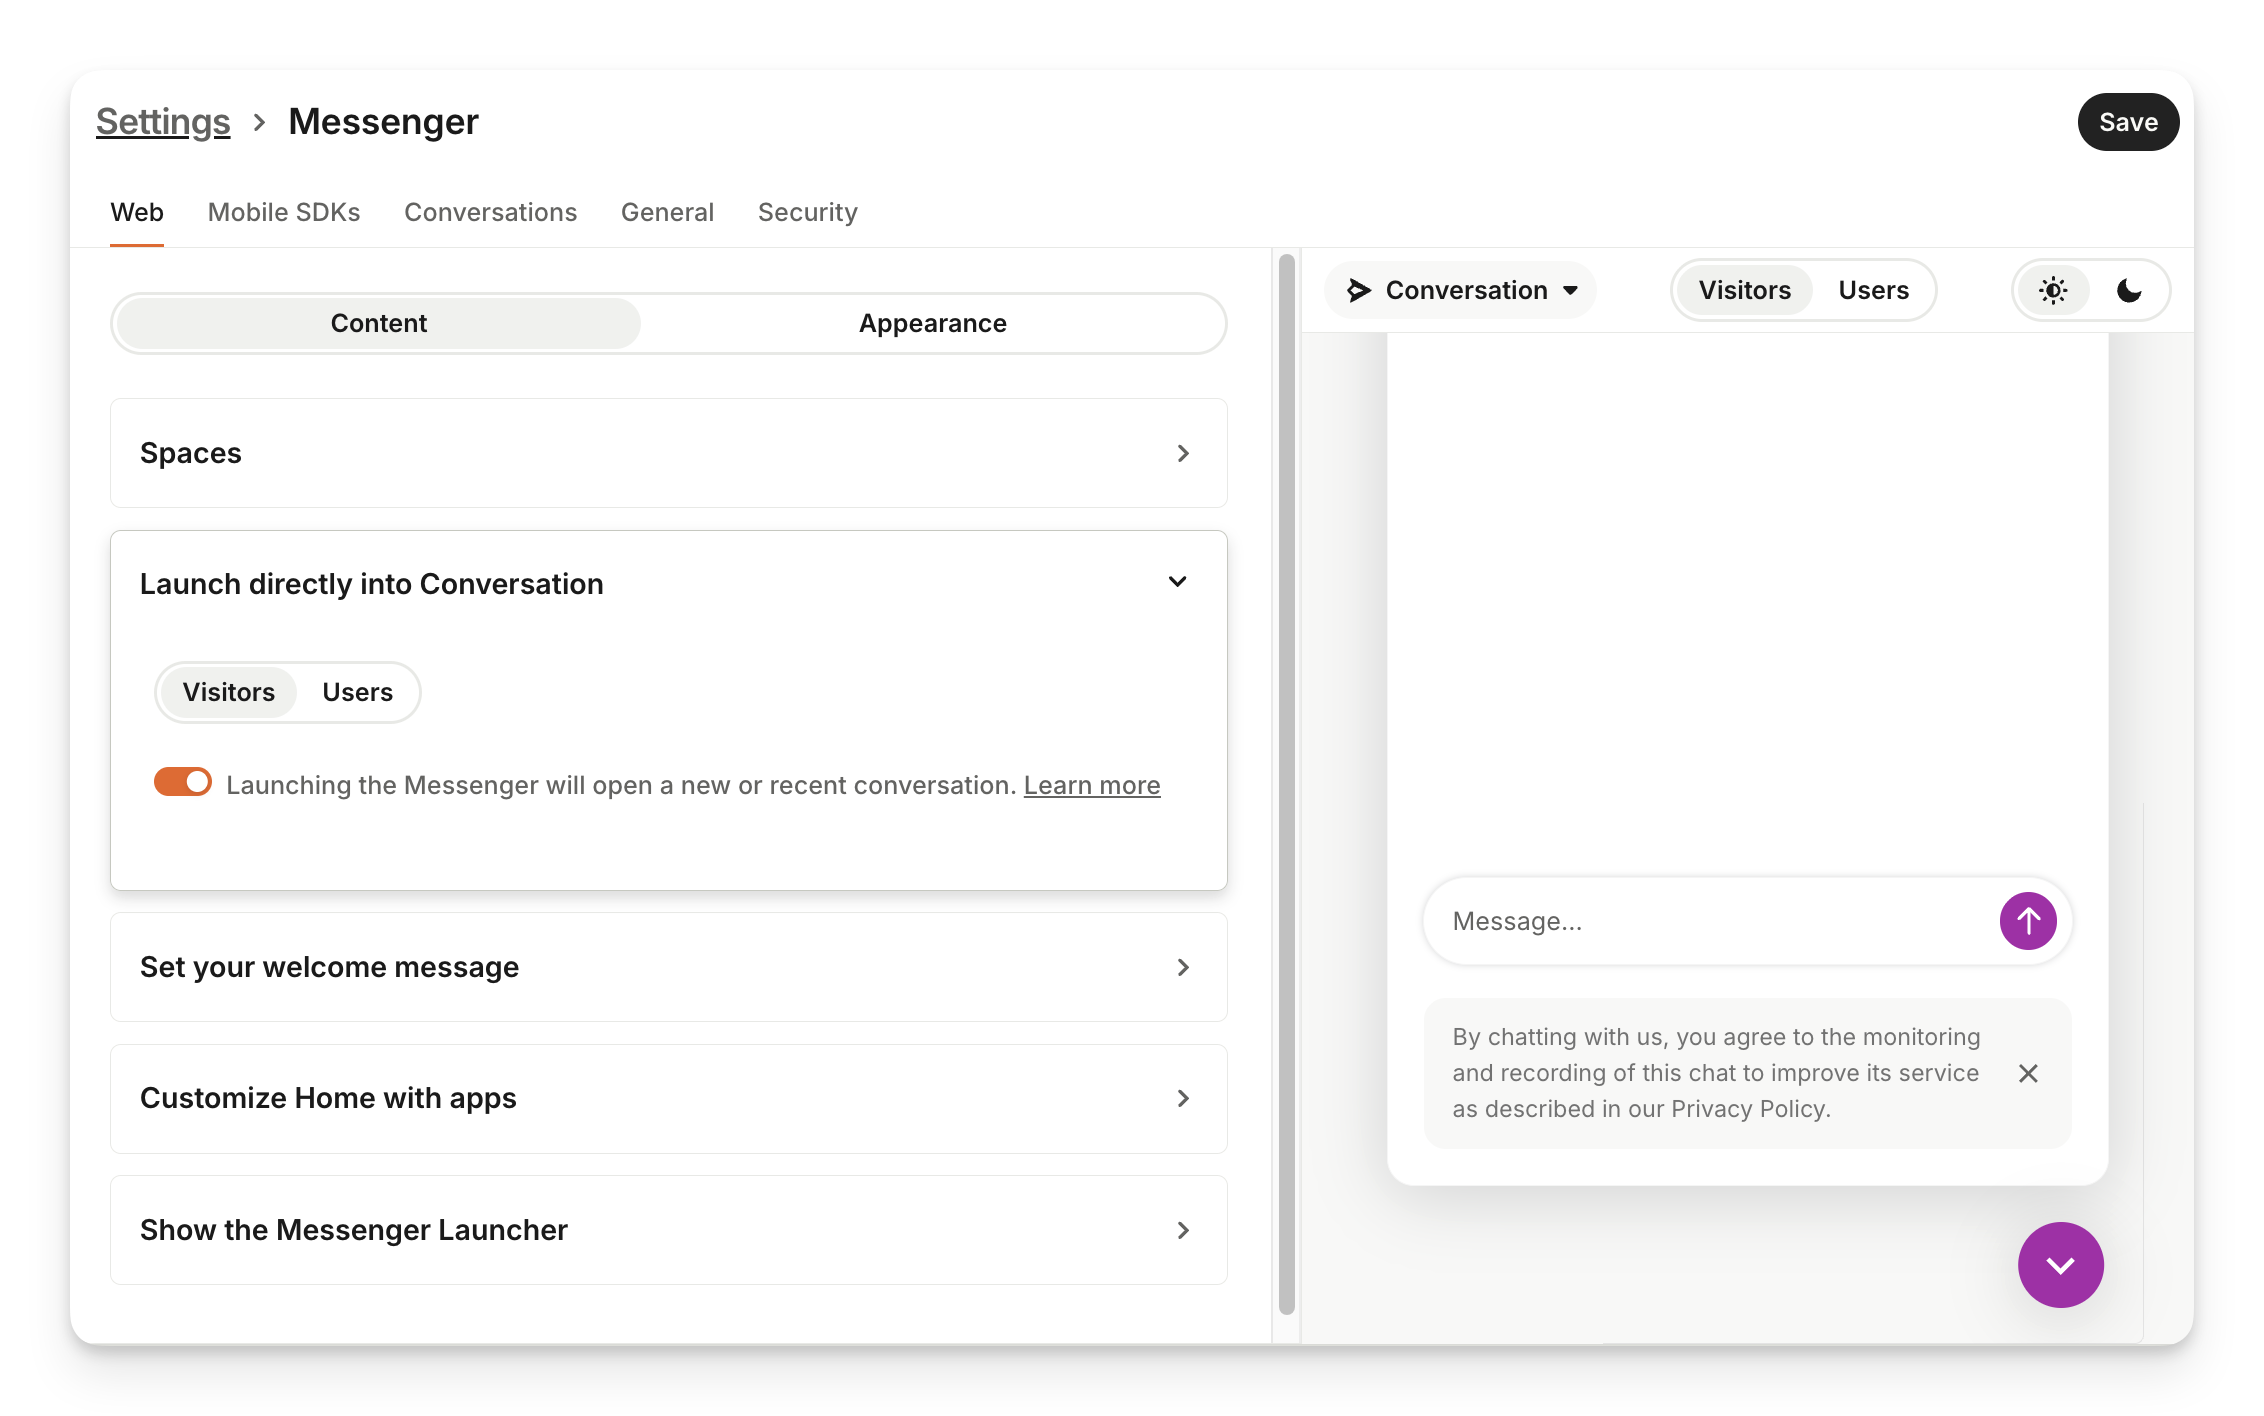Click the purple send message arrow
The height and width of the screenshot is (1416, 2264).
click(x=2027, y=921)
